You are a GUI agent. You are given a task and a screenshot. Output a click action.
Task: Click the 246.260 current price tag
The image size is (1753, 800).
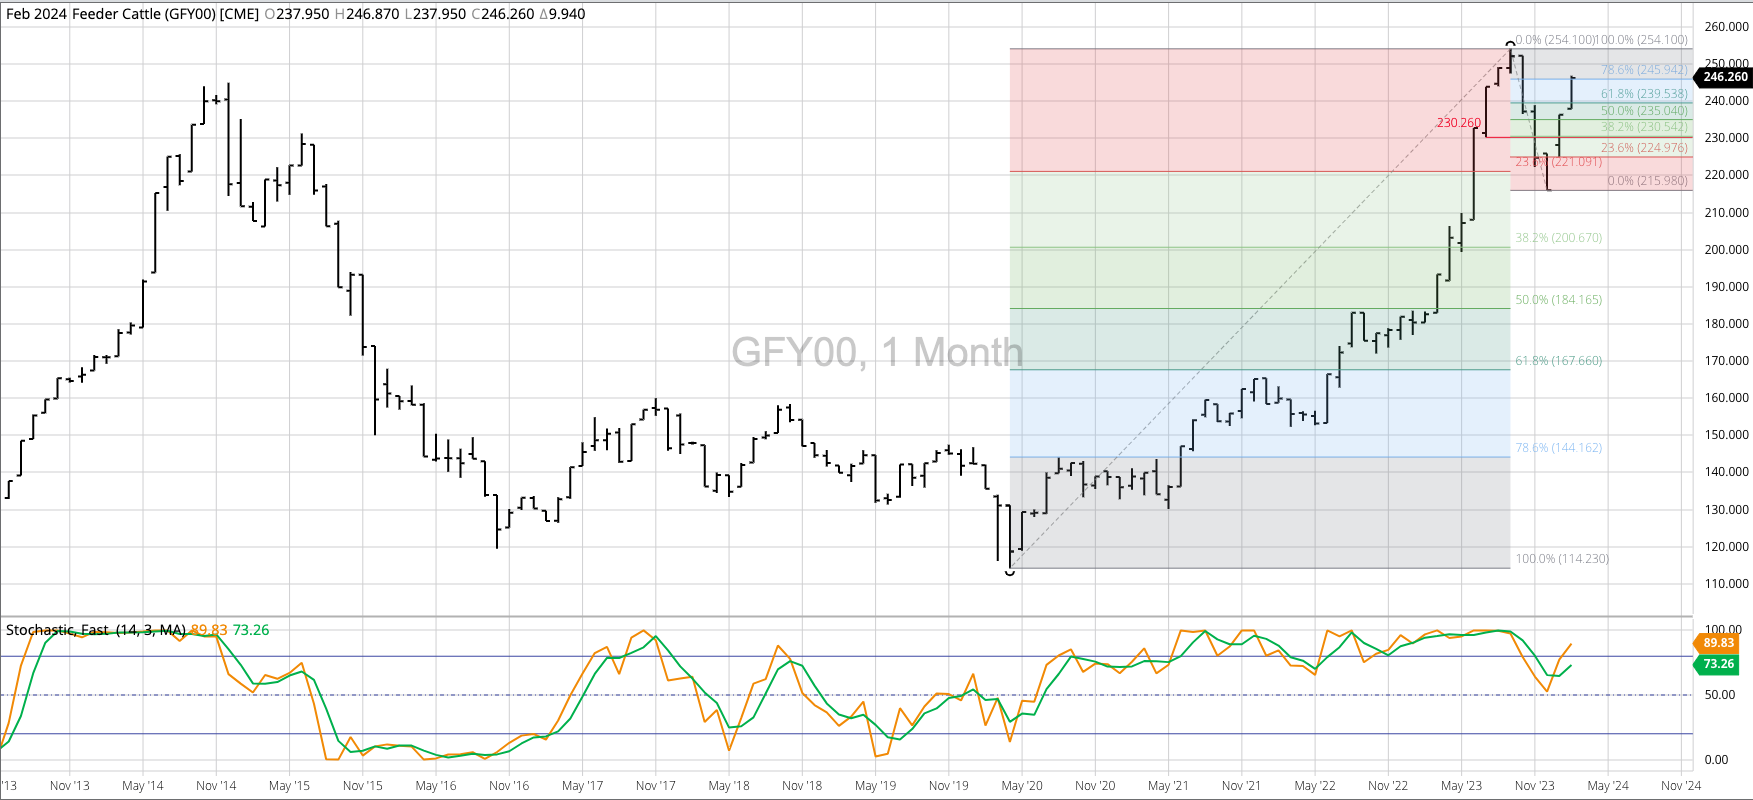click(1724, 77)
